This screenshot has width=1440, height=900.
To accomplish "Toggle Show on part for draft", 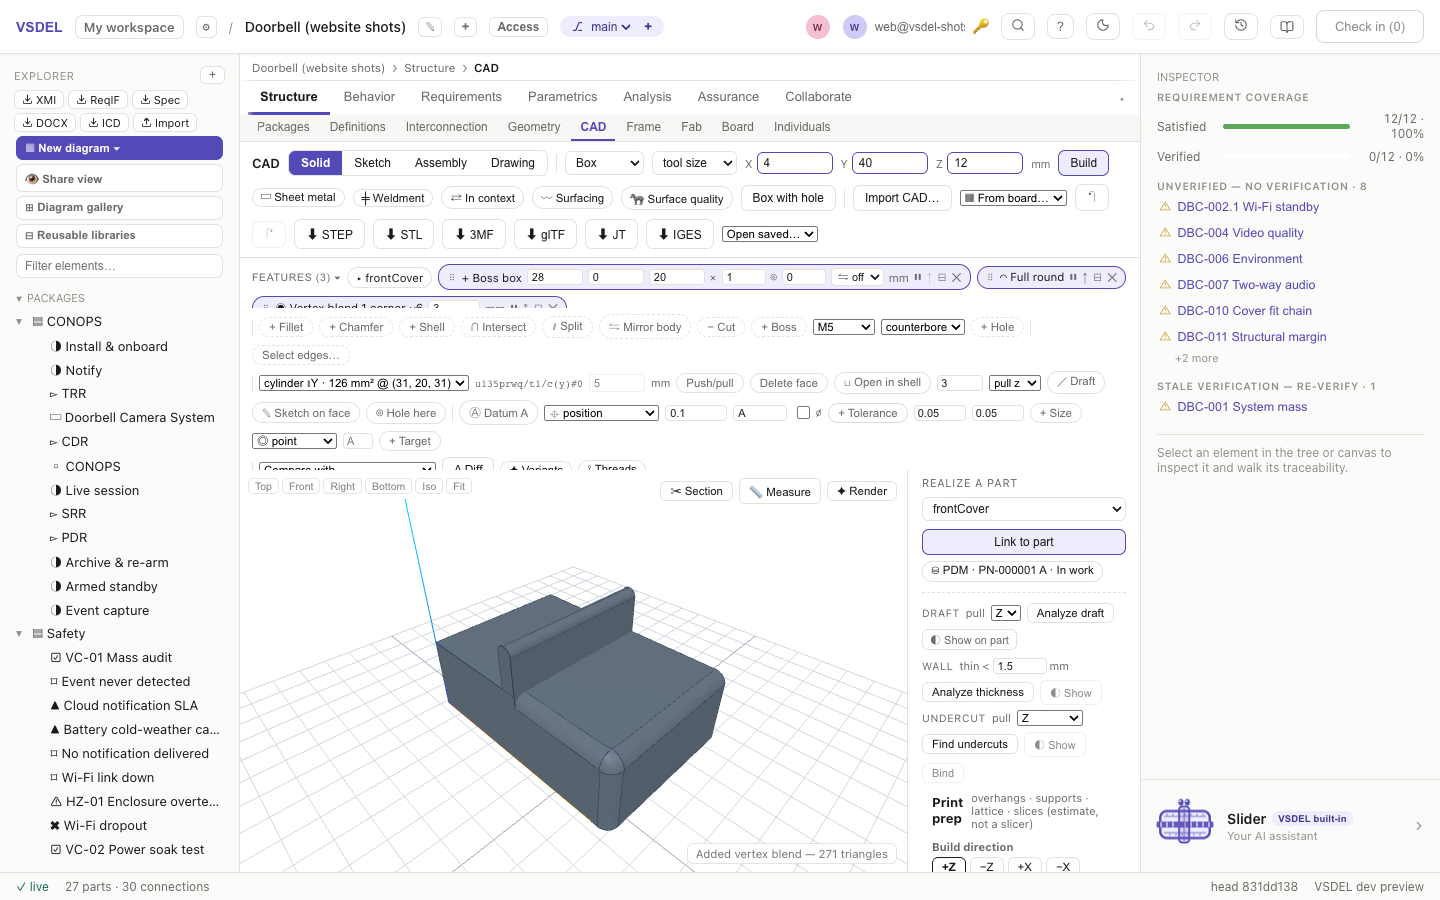I will tap(970, 640).
